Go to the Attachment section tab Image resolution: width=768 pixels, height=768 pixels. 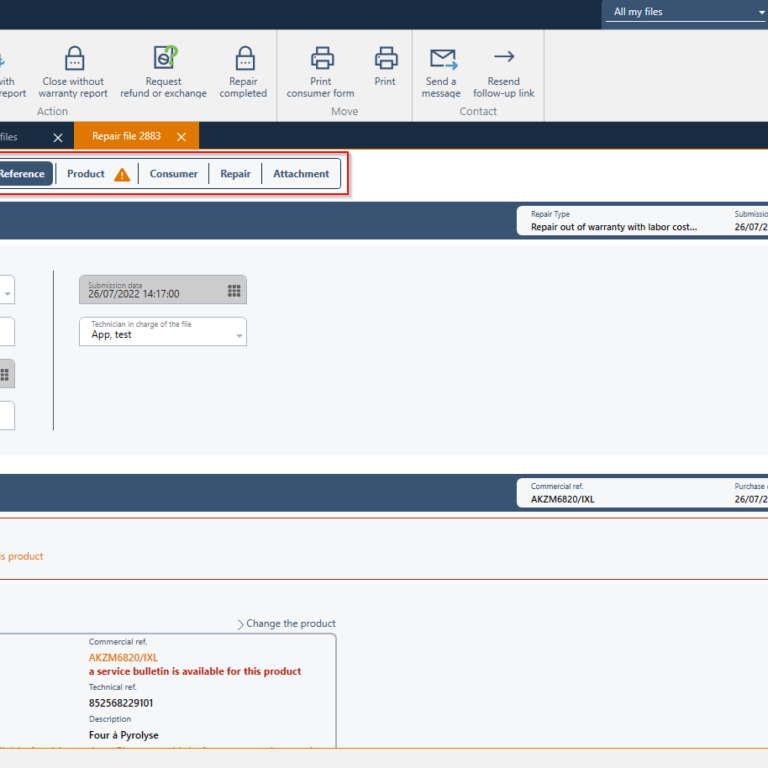(301, 174)
